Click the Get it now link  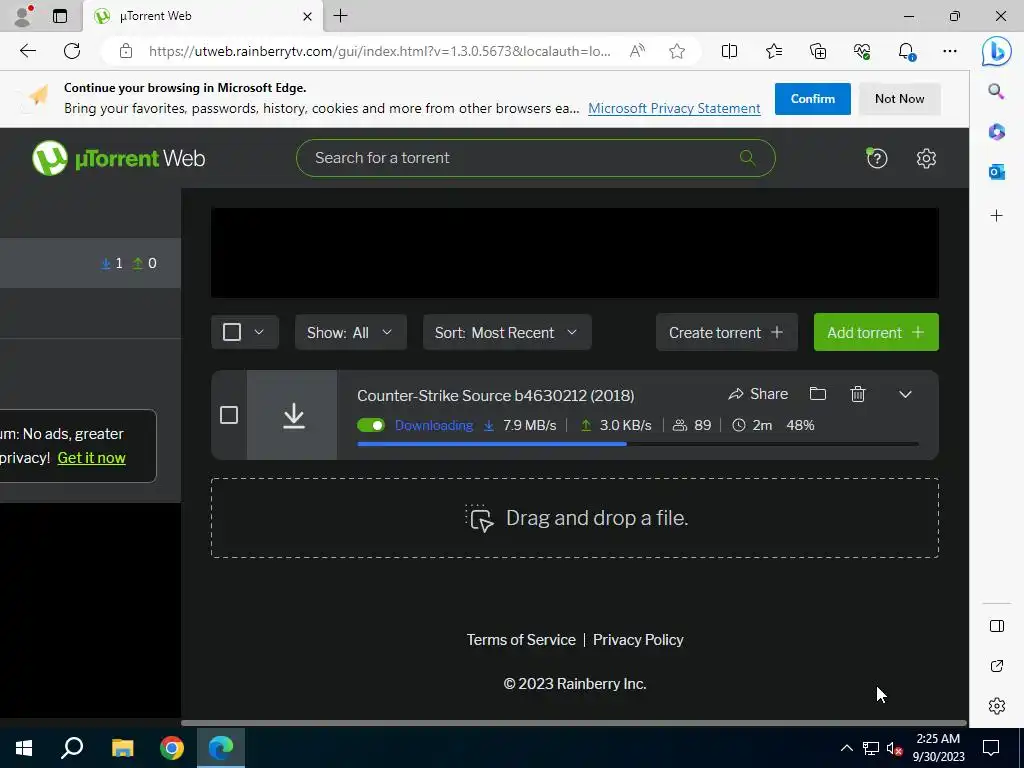(x=91, y=458)
